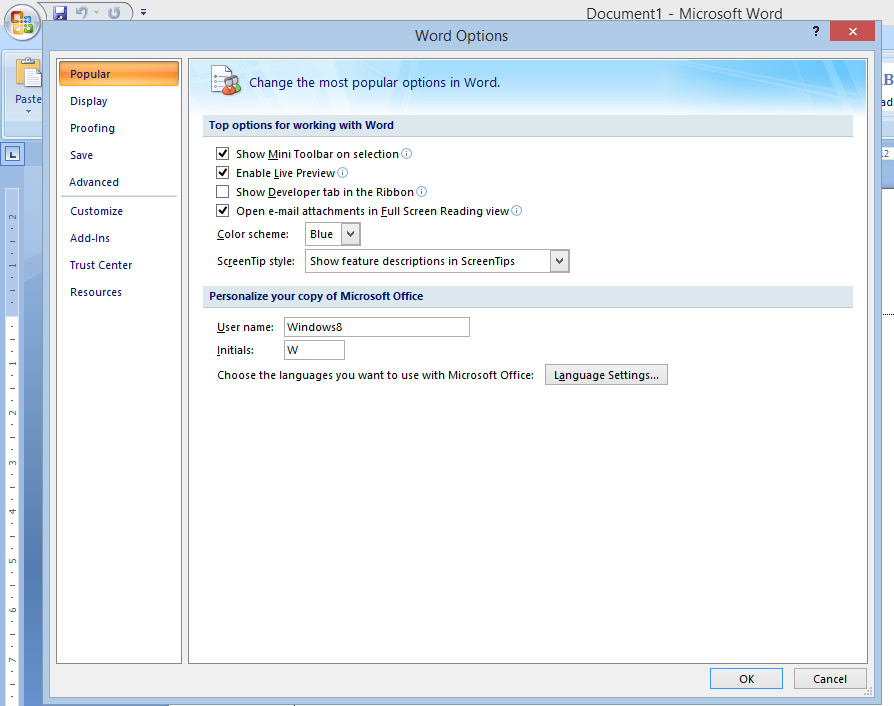The width and height of the screenshot is (894, 706).
Task: Switch to the Add-Ins category
Action: point(90,238)
